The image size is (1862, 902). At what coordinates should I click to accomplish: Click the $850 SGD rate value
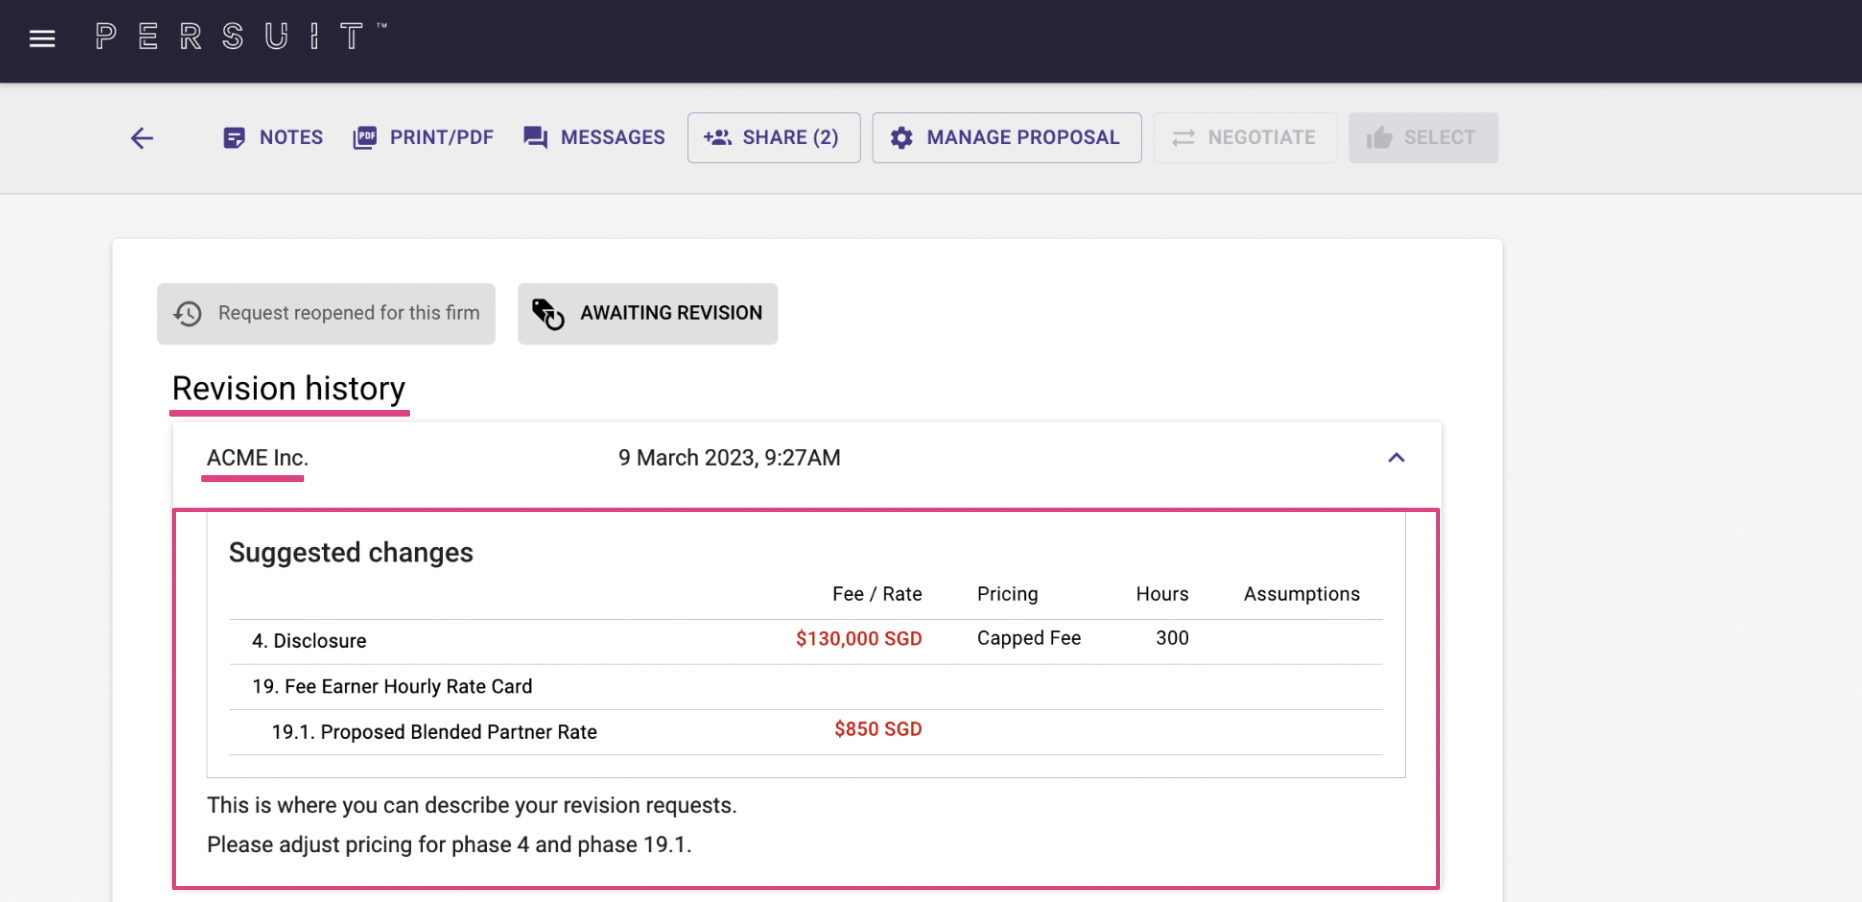pyautogui.click(x=878, y=730)
